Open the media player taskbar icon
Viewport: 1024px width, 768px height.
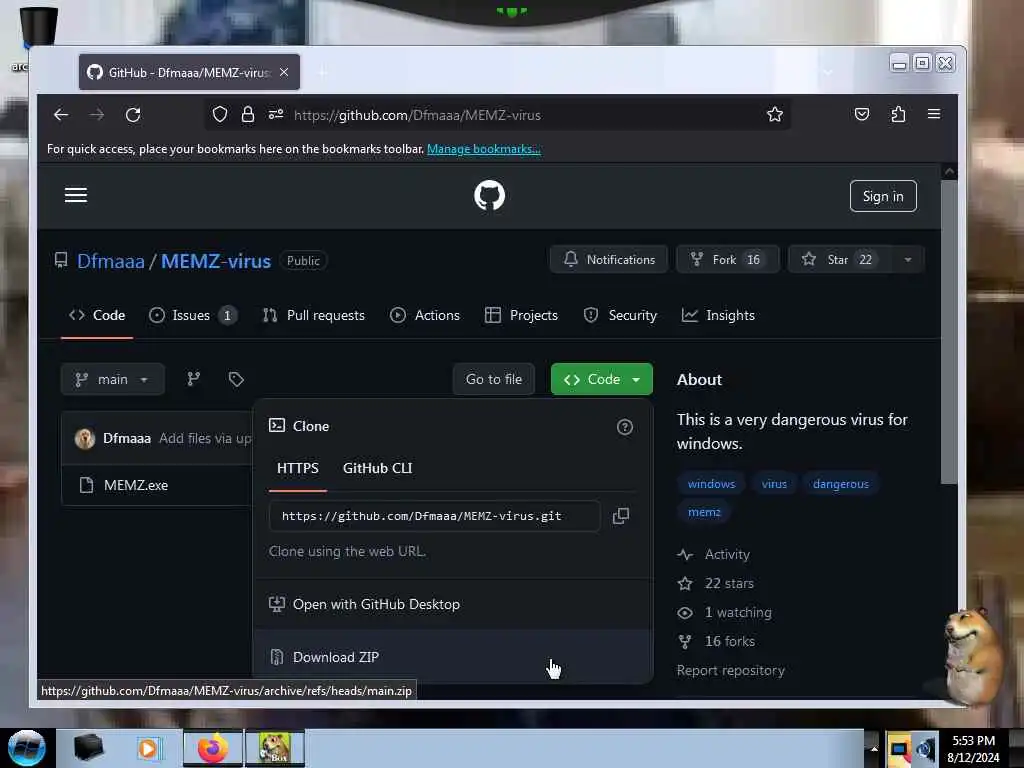[x=149, y=748]
